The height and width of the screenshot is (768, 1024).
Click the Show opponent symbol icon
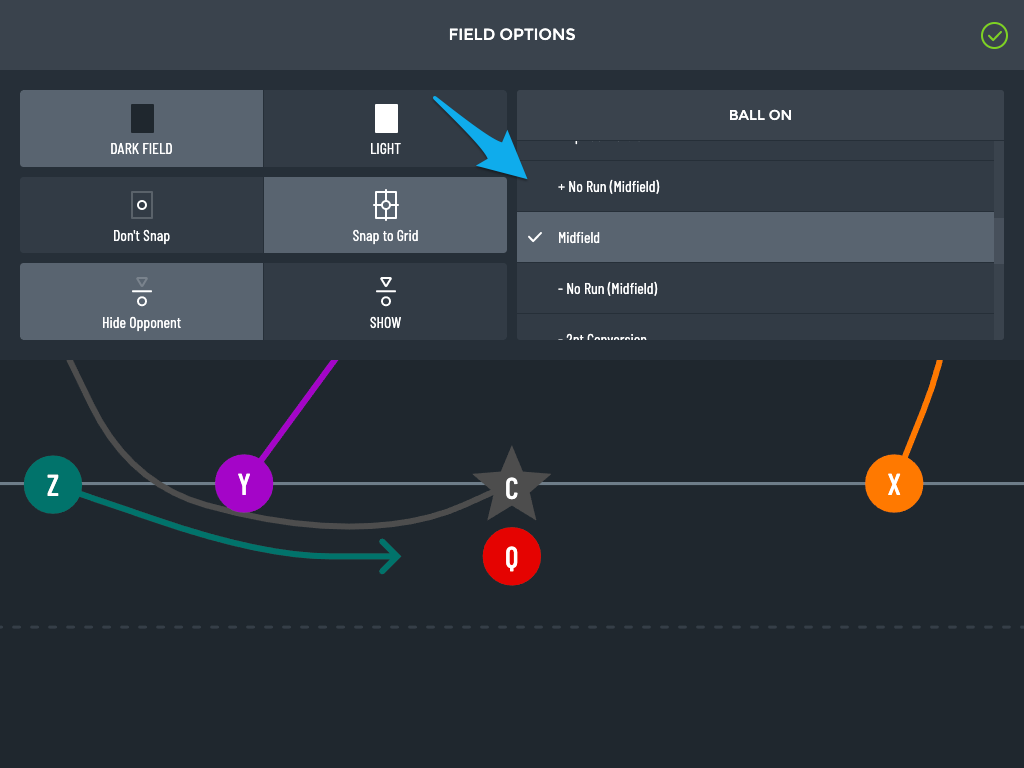tap(386, 292)
